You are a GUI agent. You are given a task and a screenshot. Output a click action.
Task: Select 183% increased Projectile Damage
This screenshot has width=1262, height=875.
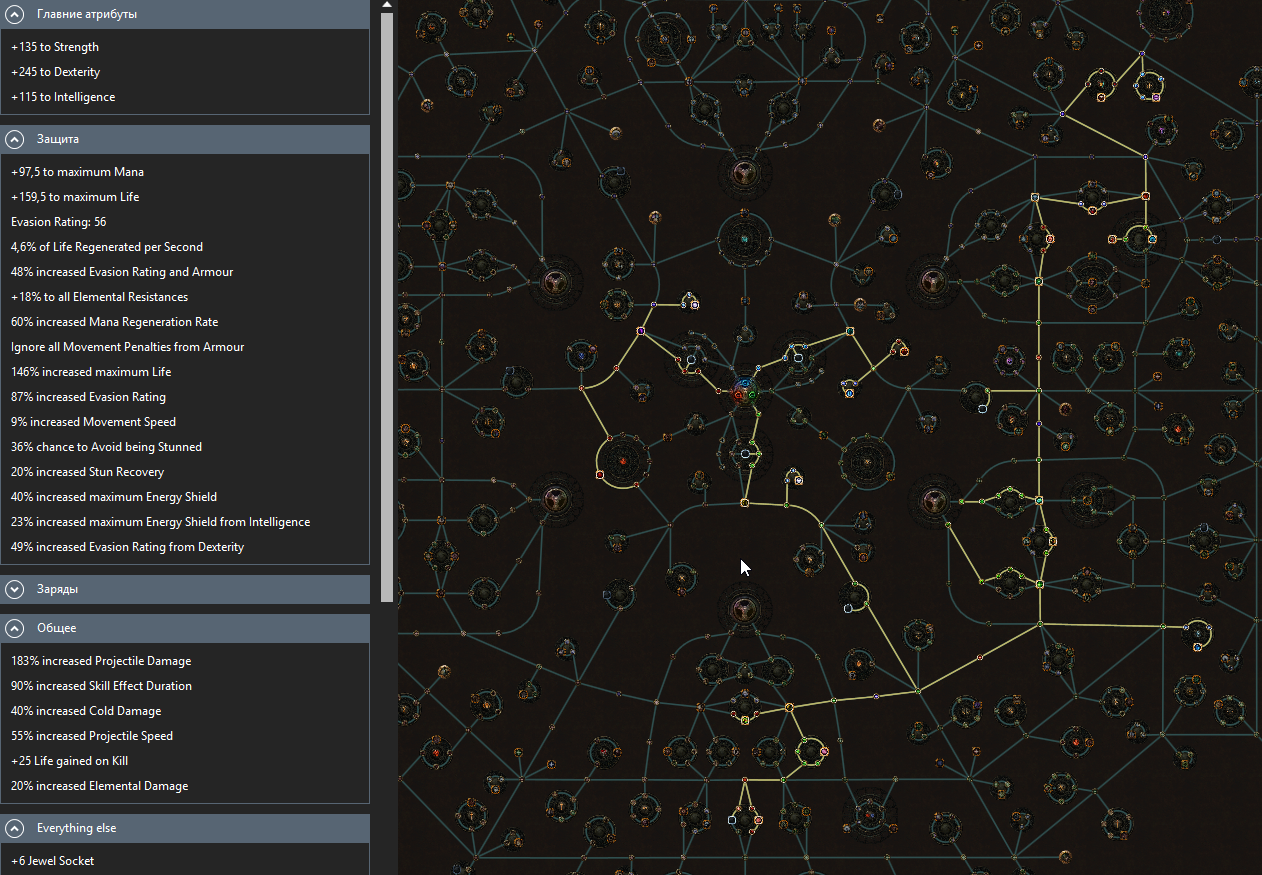pos(101,661)
